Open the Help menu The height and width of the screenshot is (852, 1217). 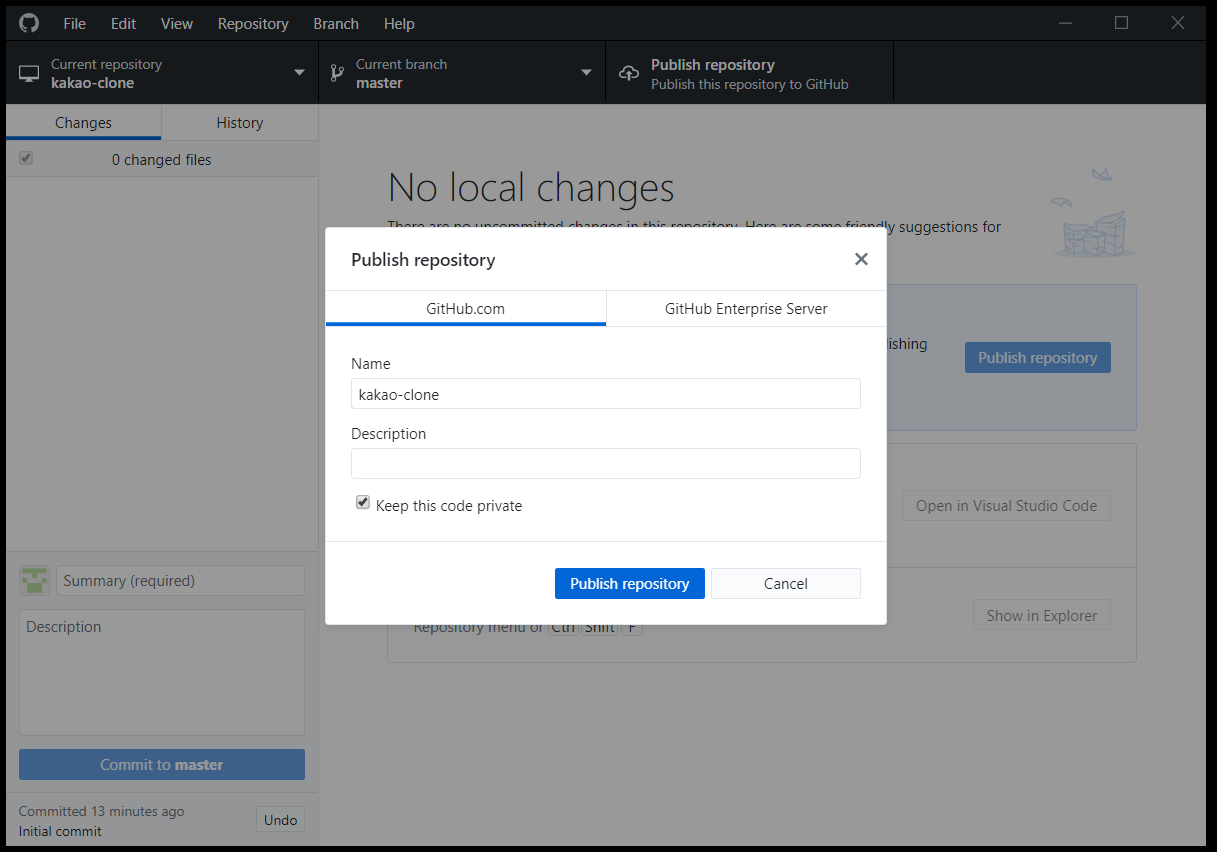399,23
